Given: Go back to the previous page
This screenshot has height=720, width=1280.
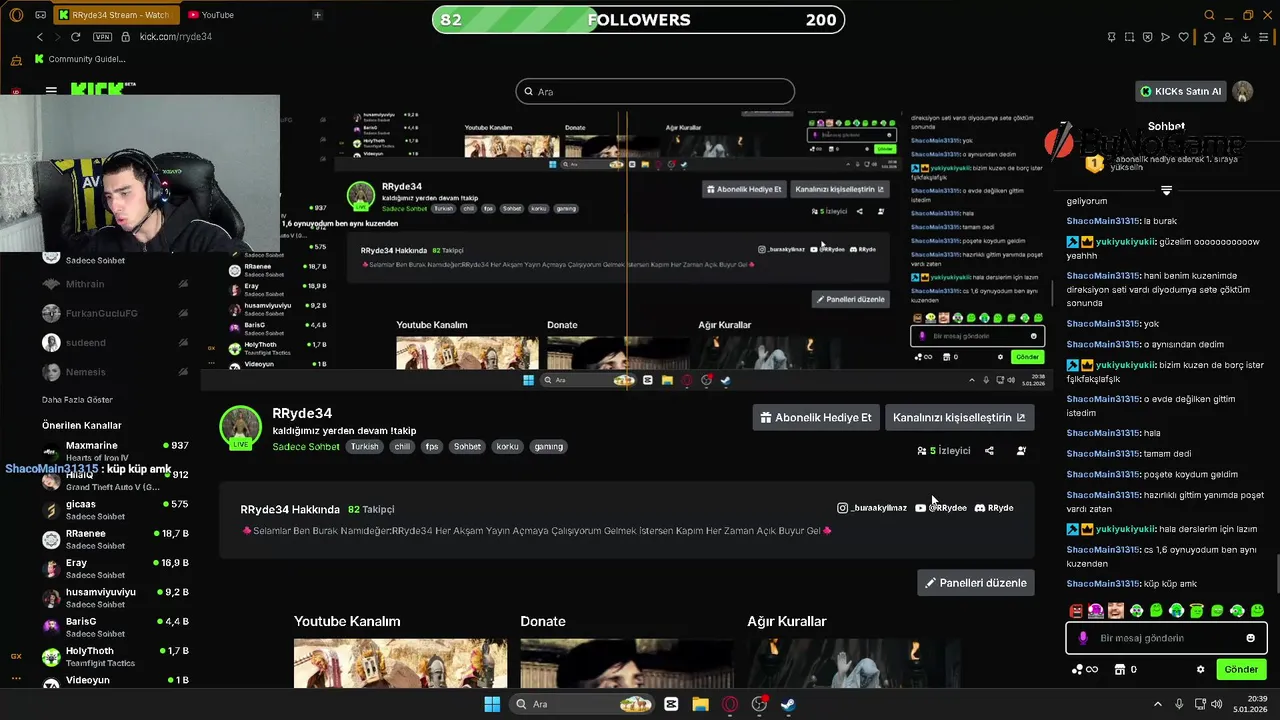Looking at the screenshot, I should 40,37.
